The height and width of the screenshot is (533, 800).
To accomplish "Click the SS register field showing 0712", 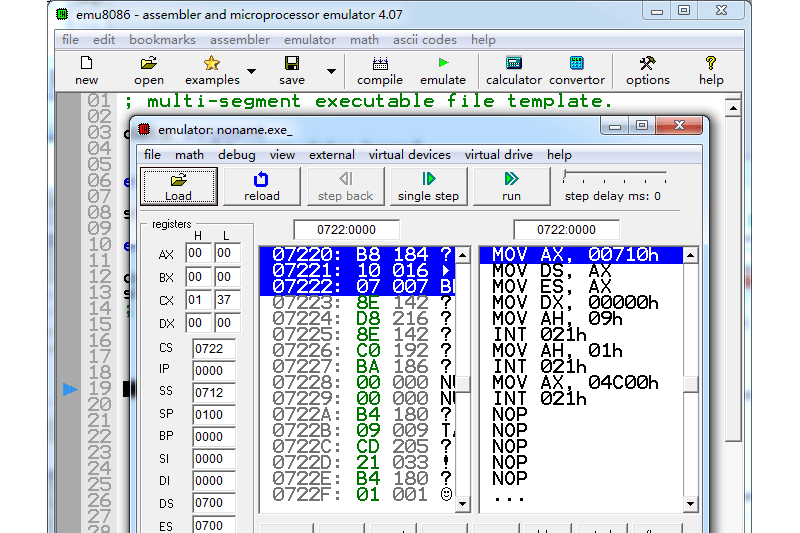I will click(214, 392).
